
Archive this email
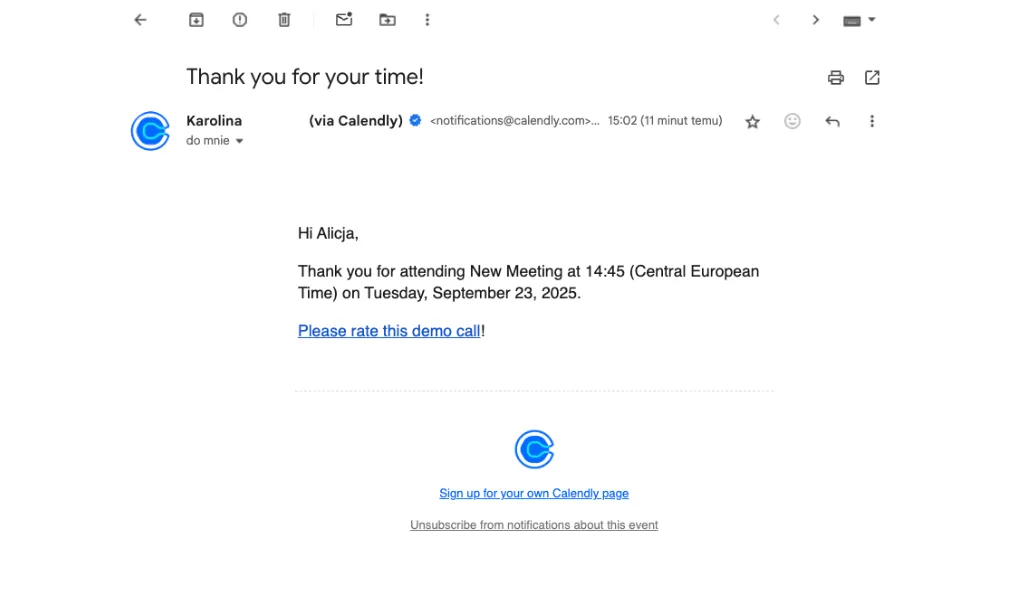196,19
